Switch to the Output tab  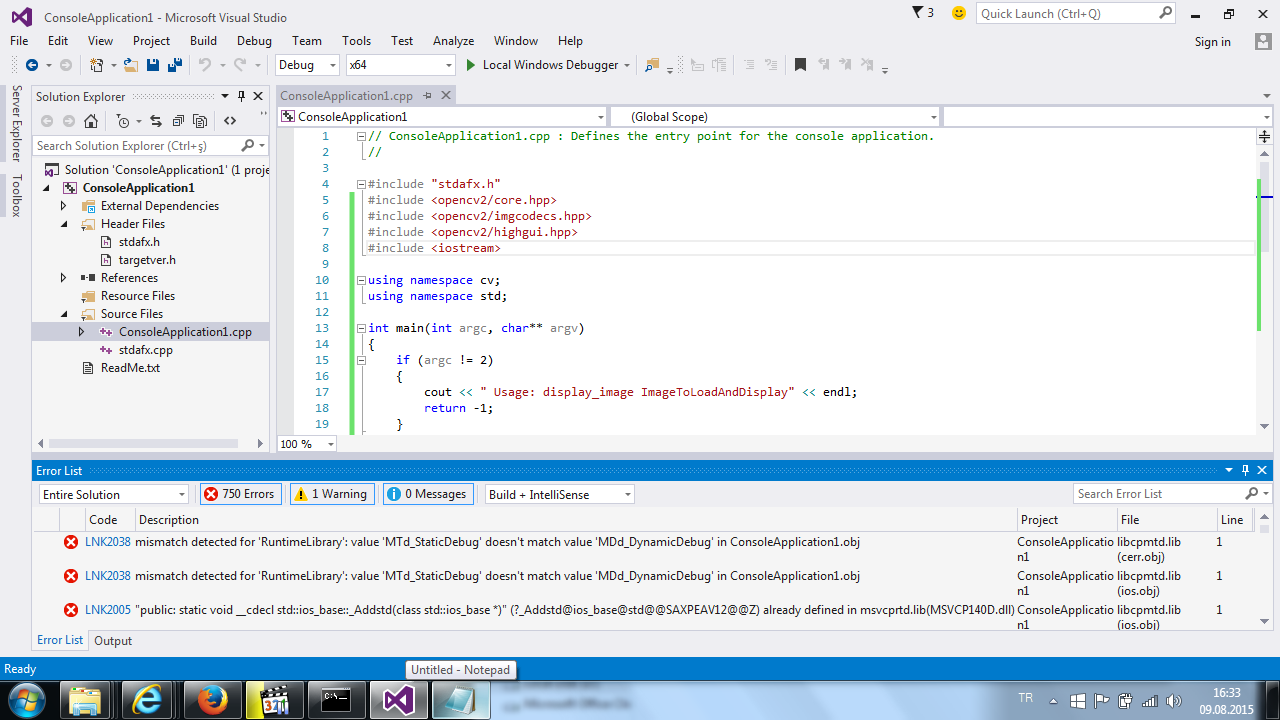click(x=113, y=641)
